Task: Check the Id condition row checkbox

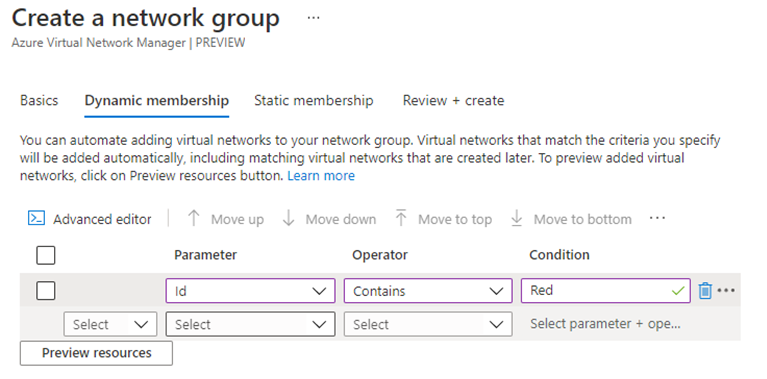Action: [x=46, y=291]
